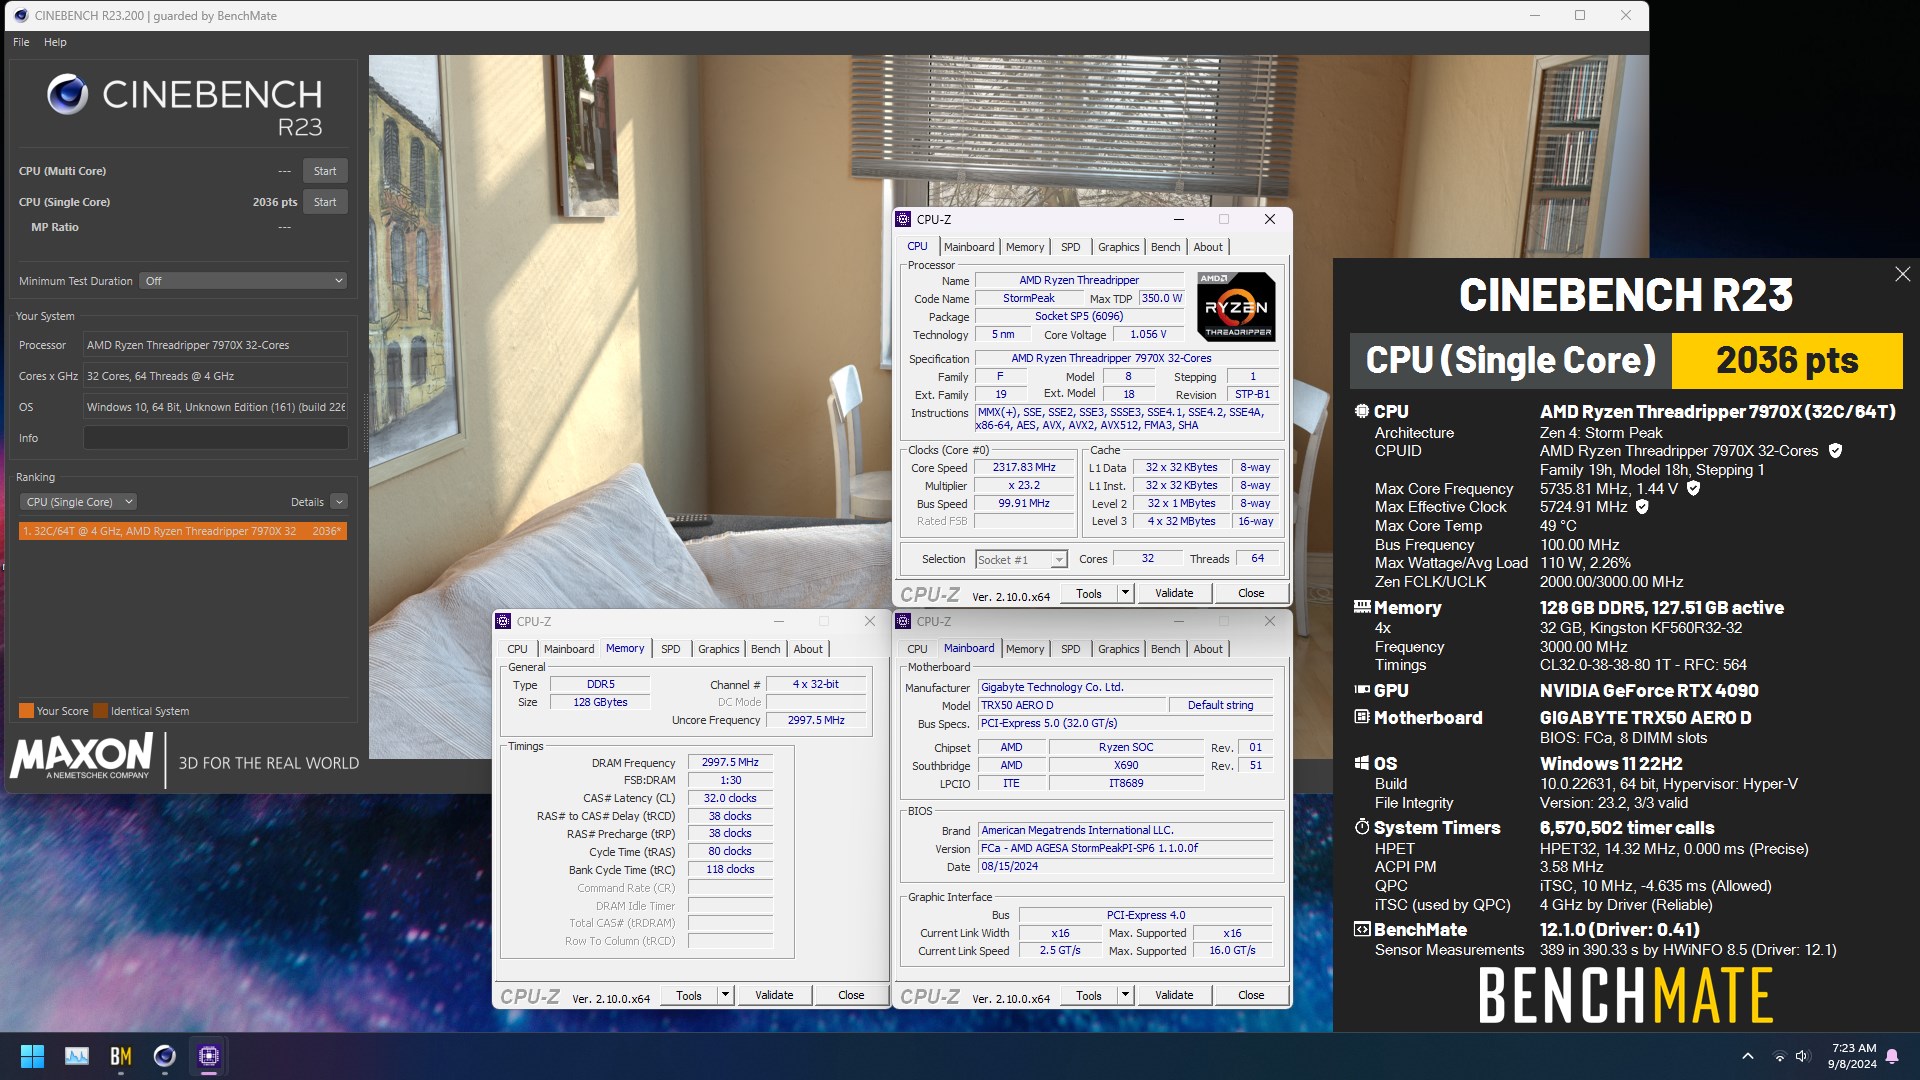Open Tools dropdown arrow in top CPU-Z
This screenshot has height=1080, width=1920.
click(1125, 593)
